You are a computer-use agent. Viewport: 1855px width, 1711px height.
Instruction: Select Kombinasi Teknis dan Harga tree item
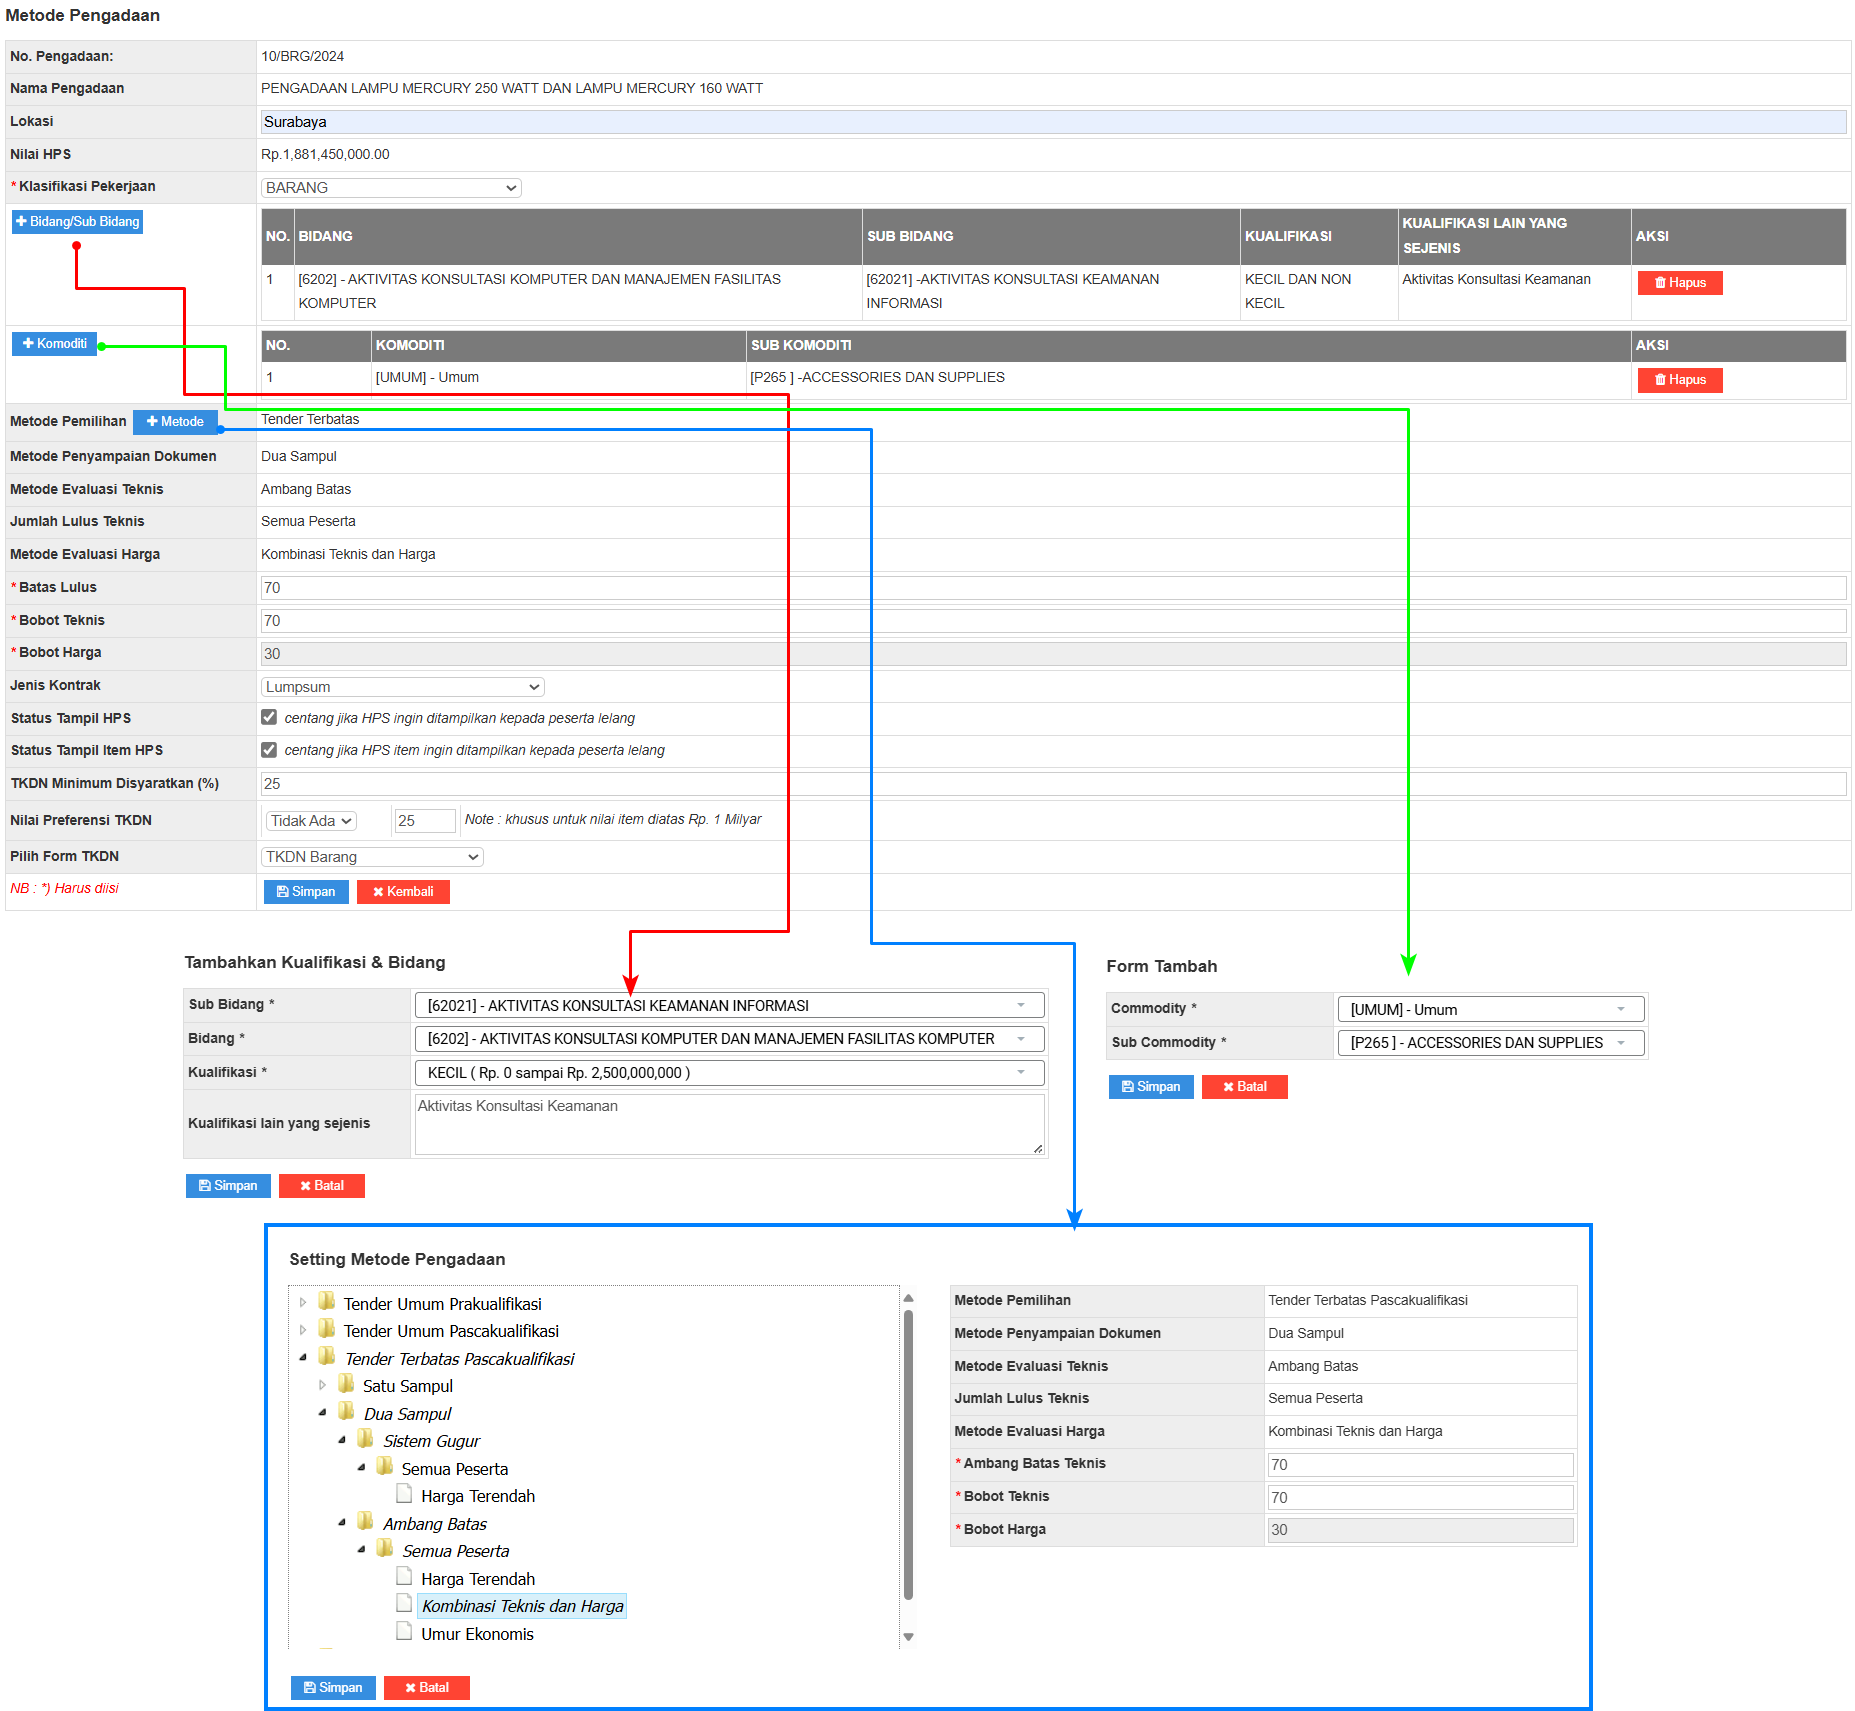[522, 1606]
